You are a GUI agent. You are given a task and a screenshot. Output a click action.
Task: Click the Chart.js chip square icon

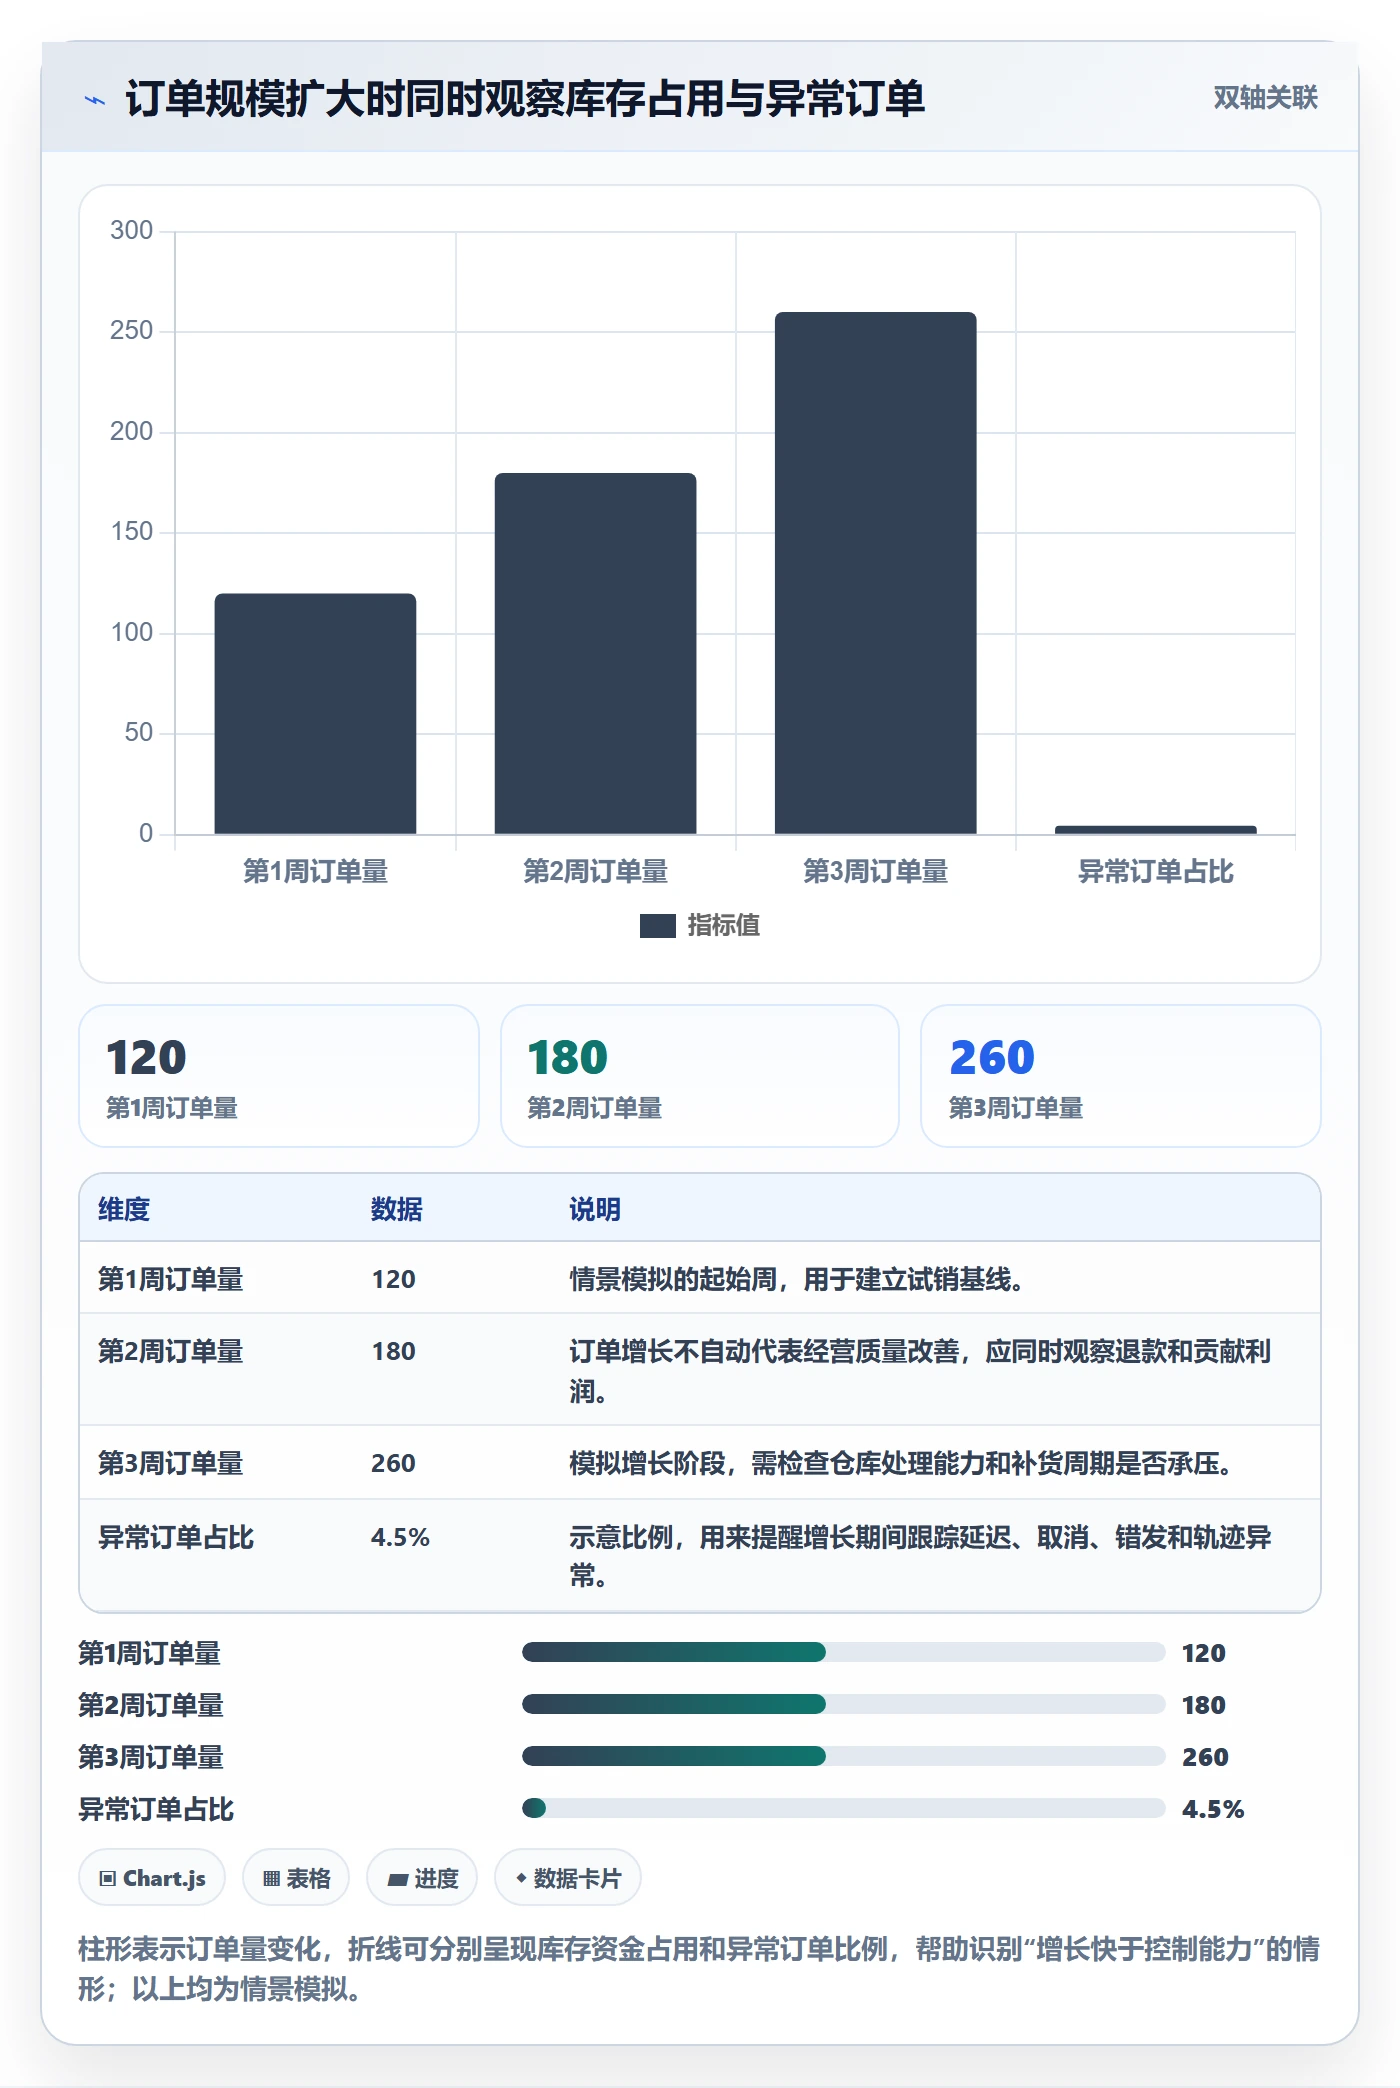[108, 1878]
